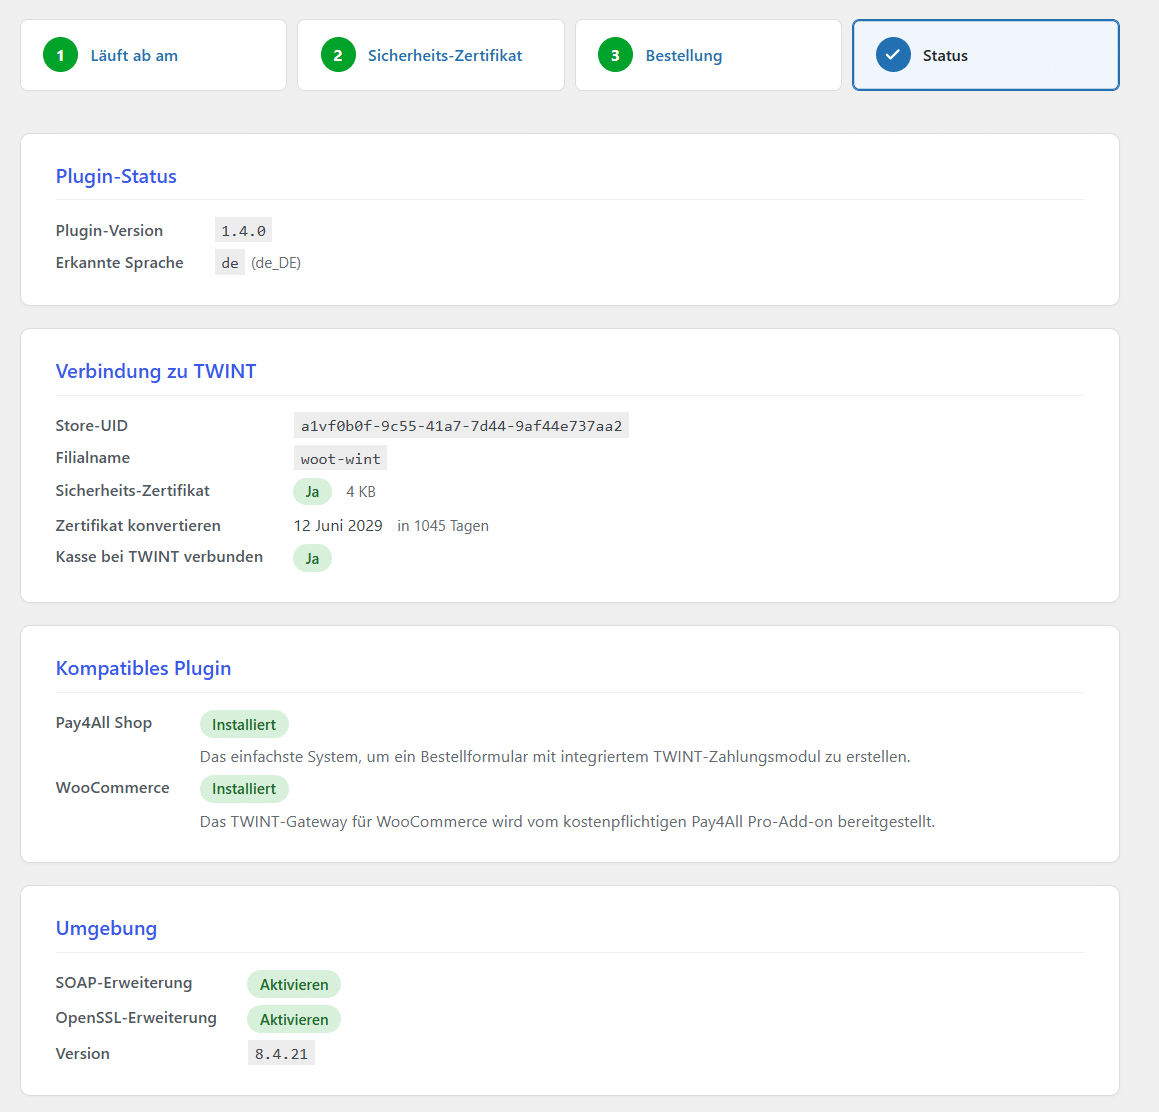The height and width of the screenshot is (1112, 1159).
Task: Click the SOAP-Erweiterung label
Action: coord(123,983)
